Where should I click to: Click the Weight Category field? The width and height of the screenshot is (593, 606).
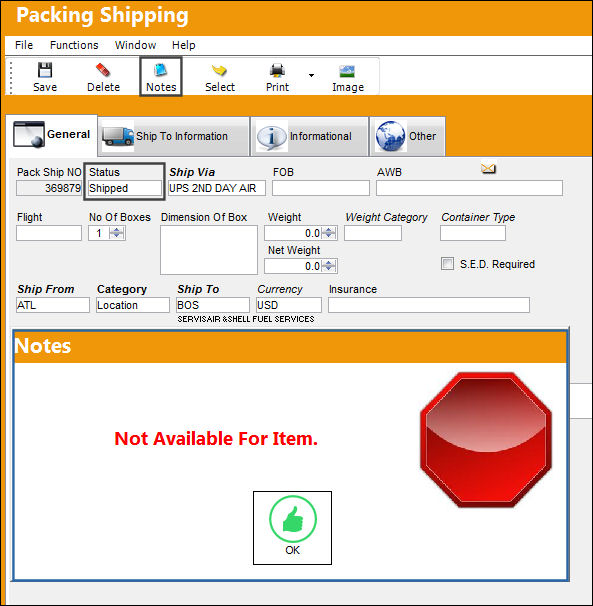click(373, 233)
